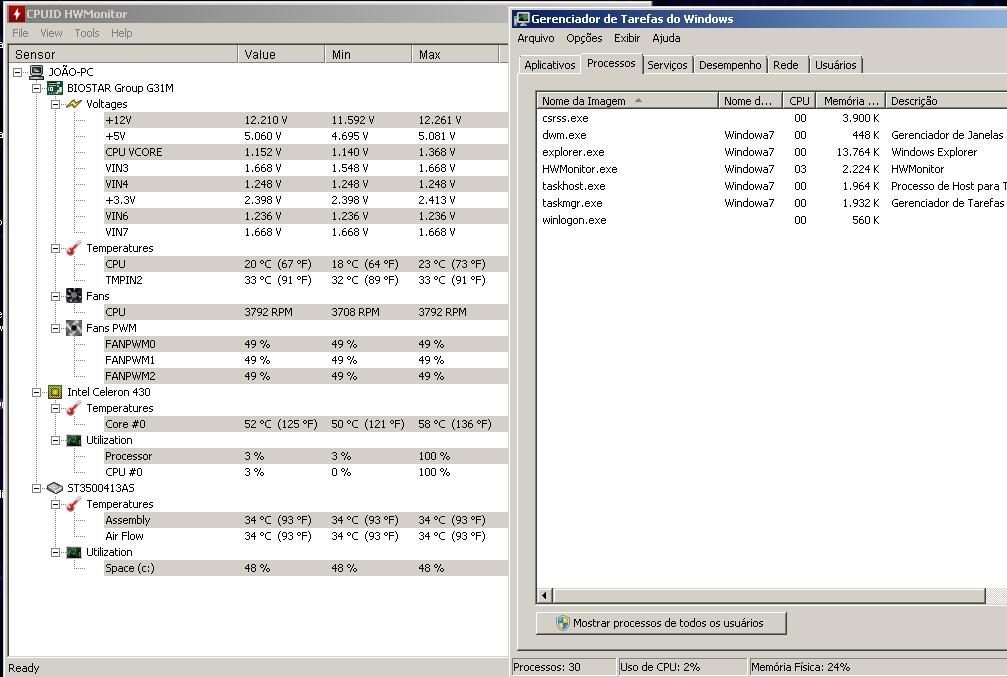Click the Fans icon in HWMonitor
The height and width of the screenshot is (677, 1007).
[x=74, y=296]
